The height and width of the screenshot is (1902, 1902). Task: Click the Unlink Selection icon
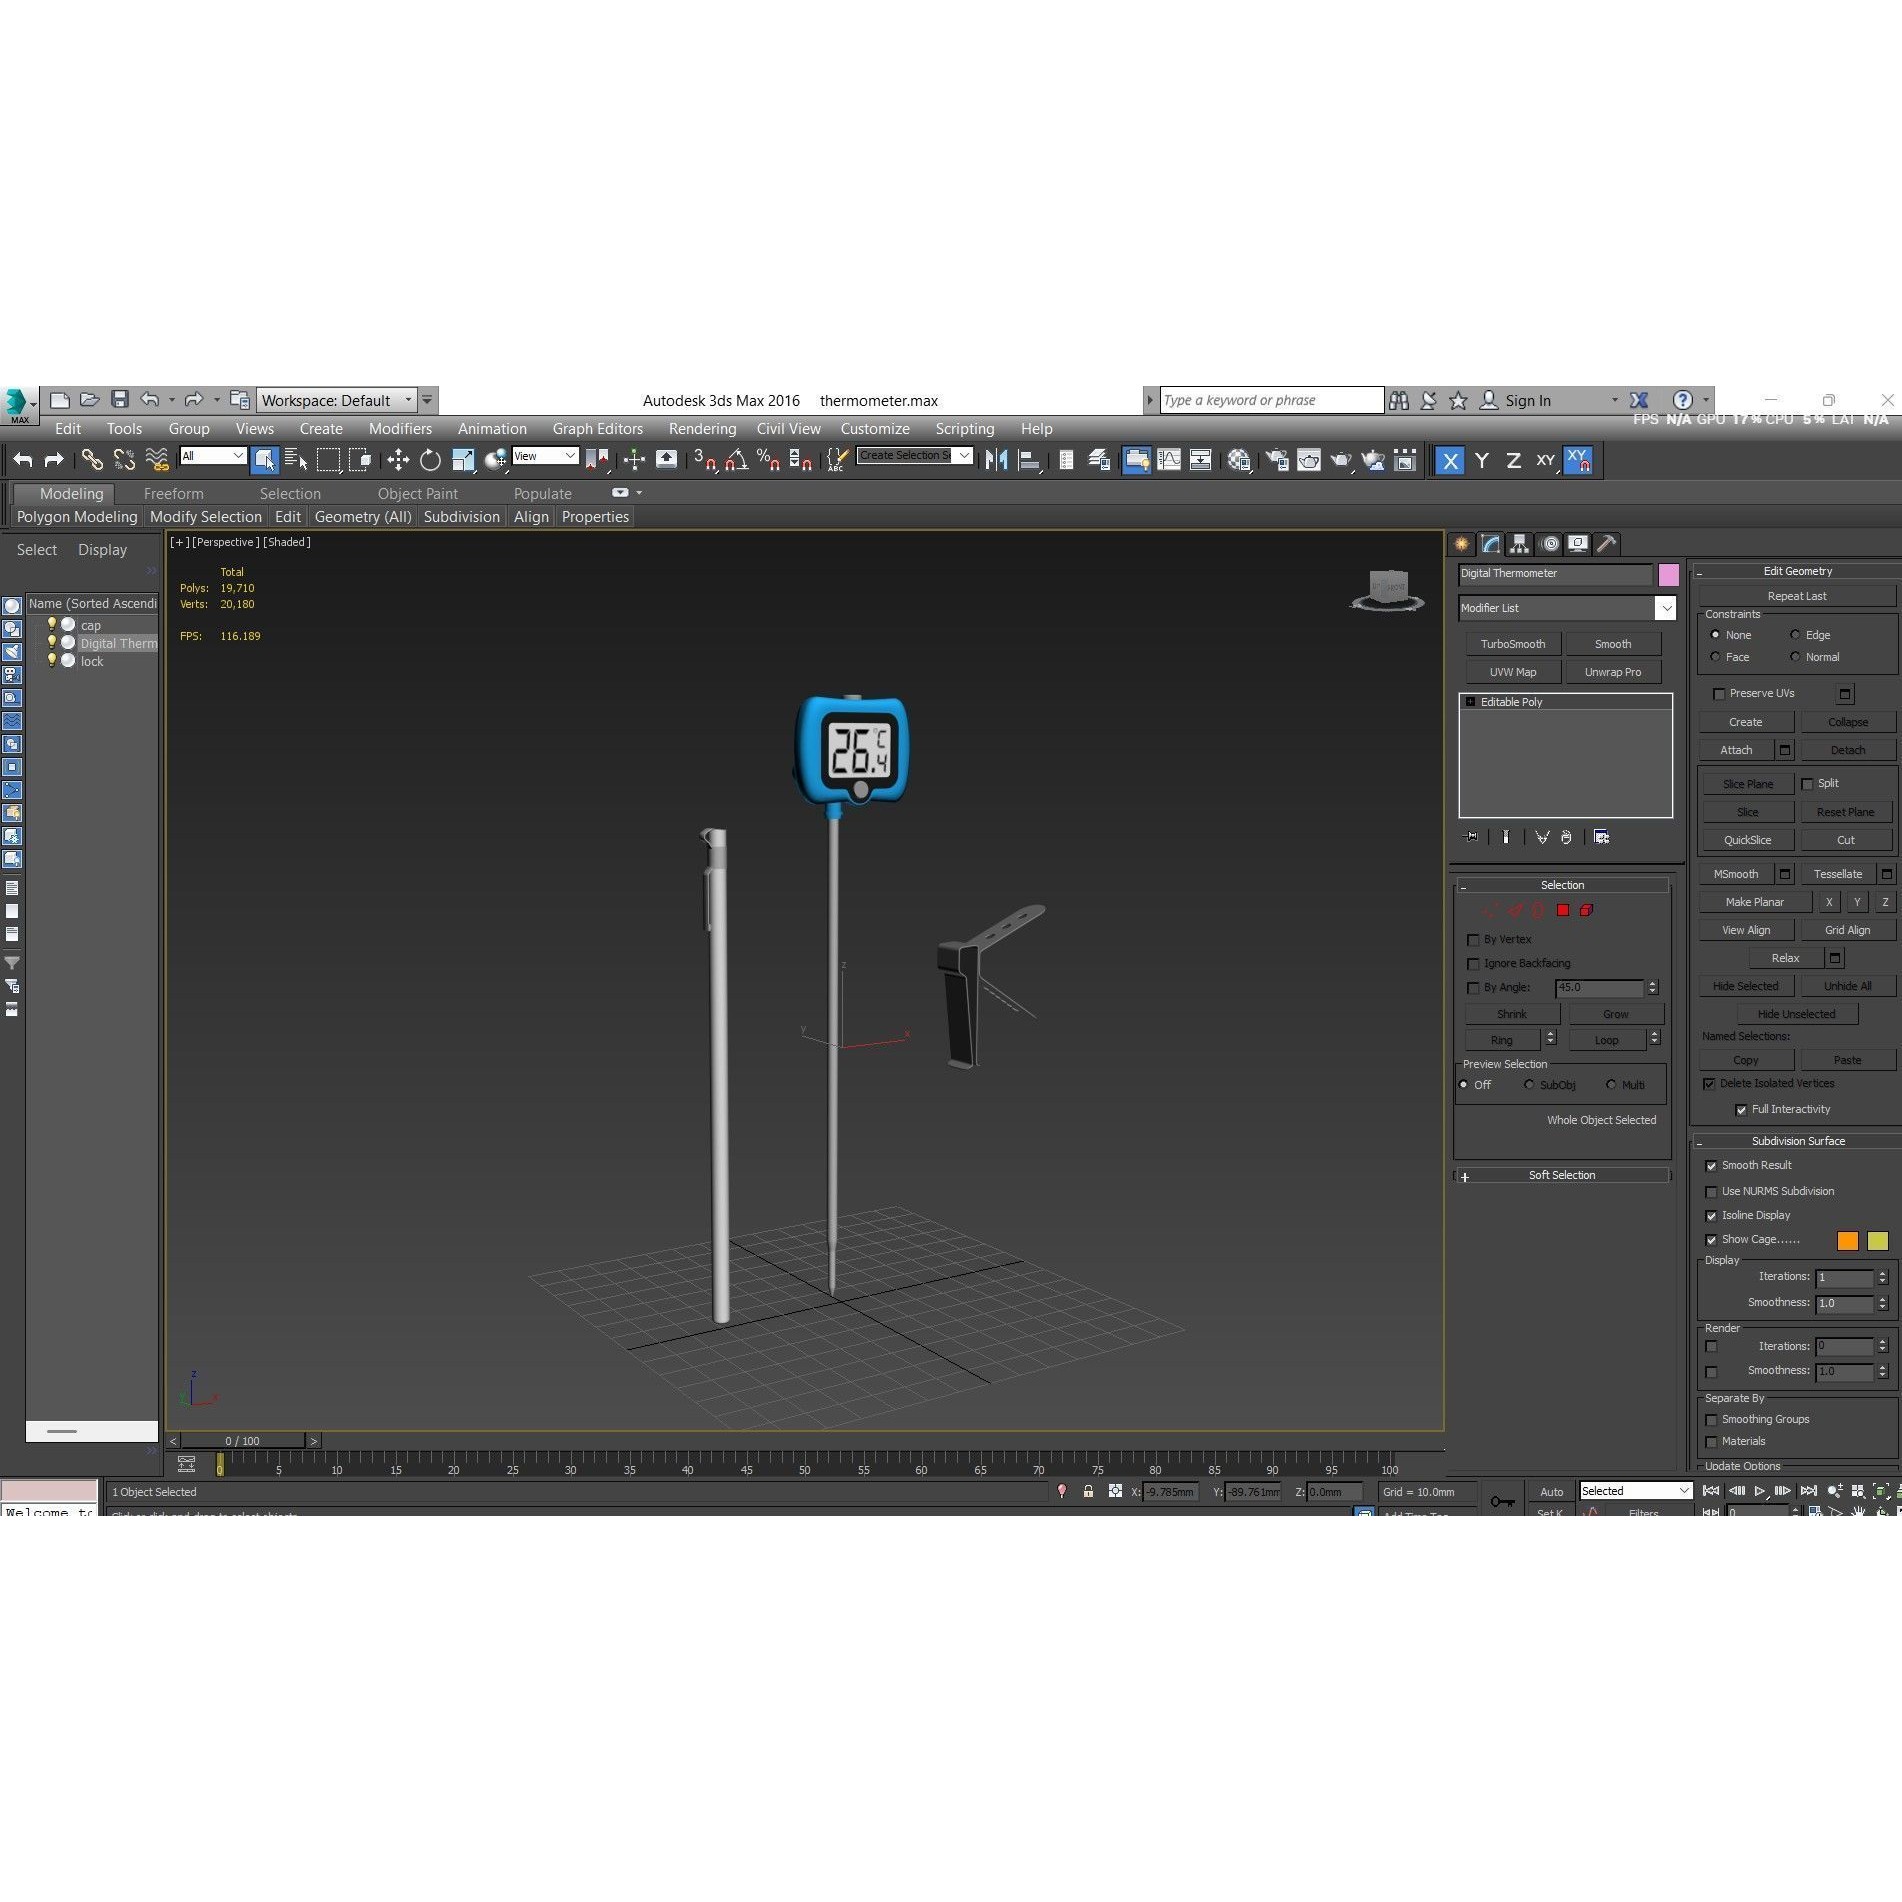click(x=124, y=460)
